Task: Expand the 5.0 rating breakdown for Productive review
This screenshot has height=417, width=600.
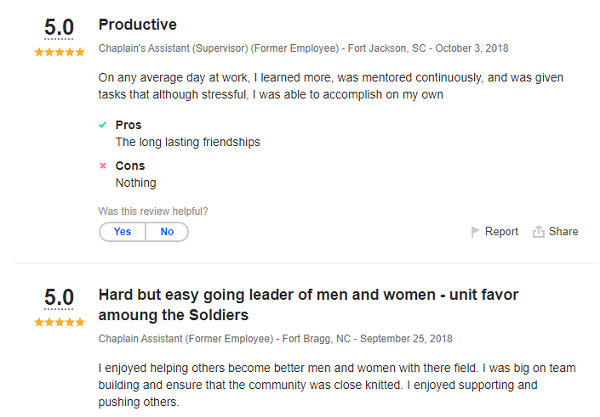Action: (x=59, y=29)
